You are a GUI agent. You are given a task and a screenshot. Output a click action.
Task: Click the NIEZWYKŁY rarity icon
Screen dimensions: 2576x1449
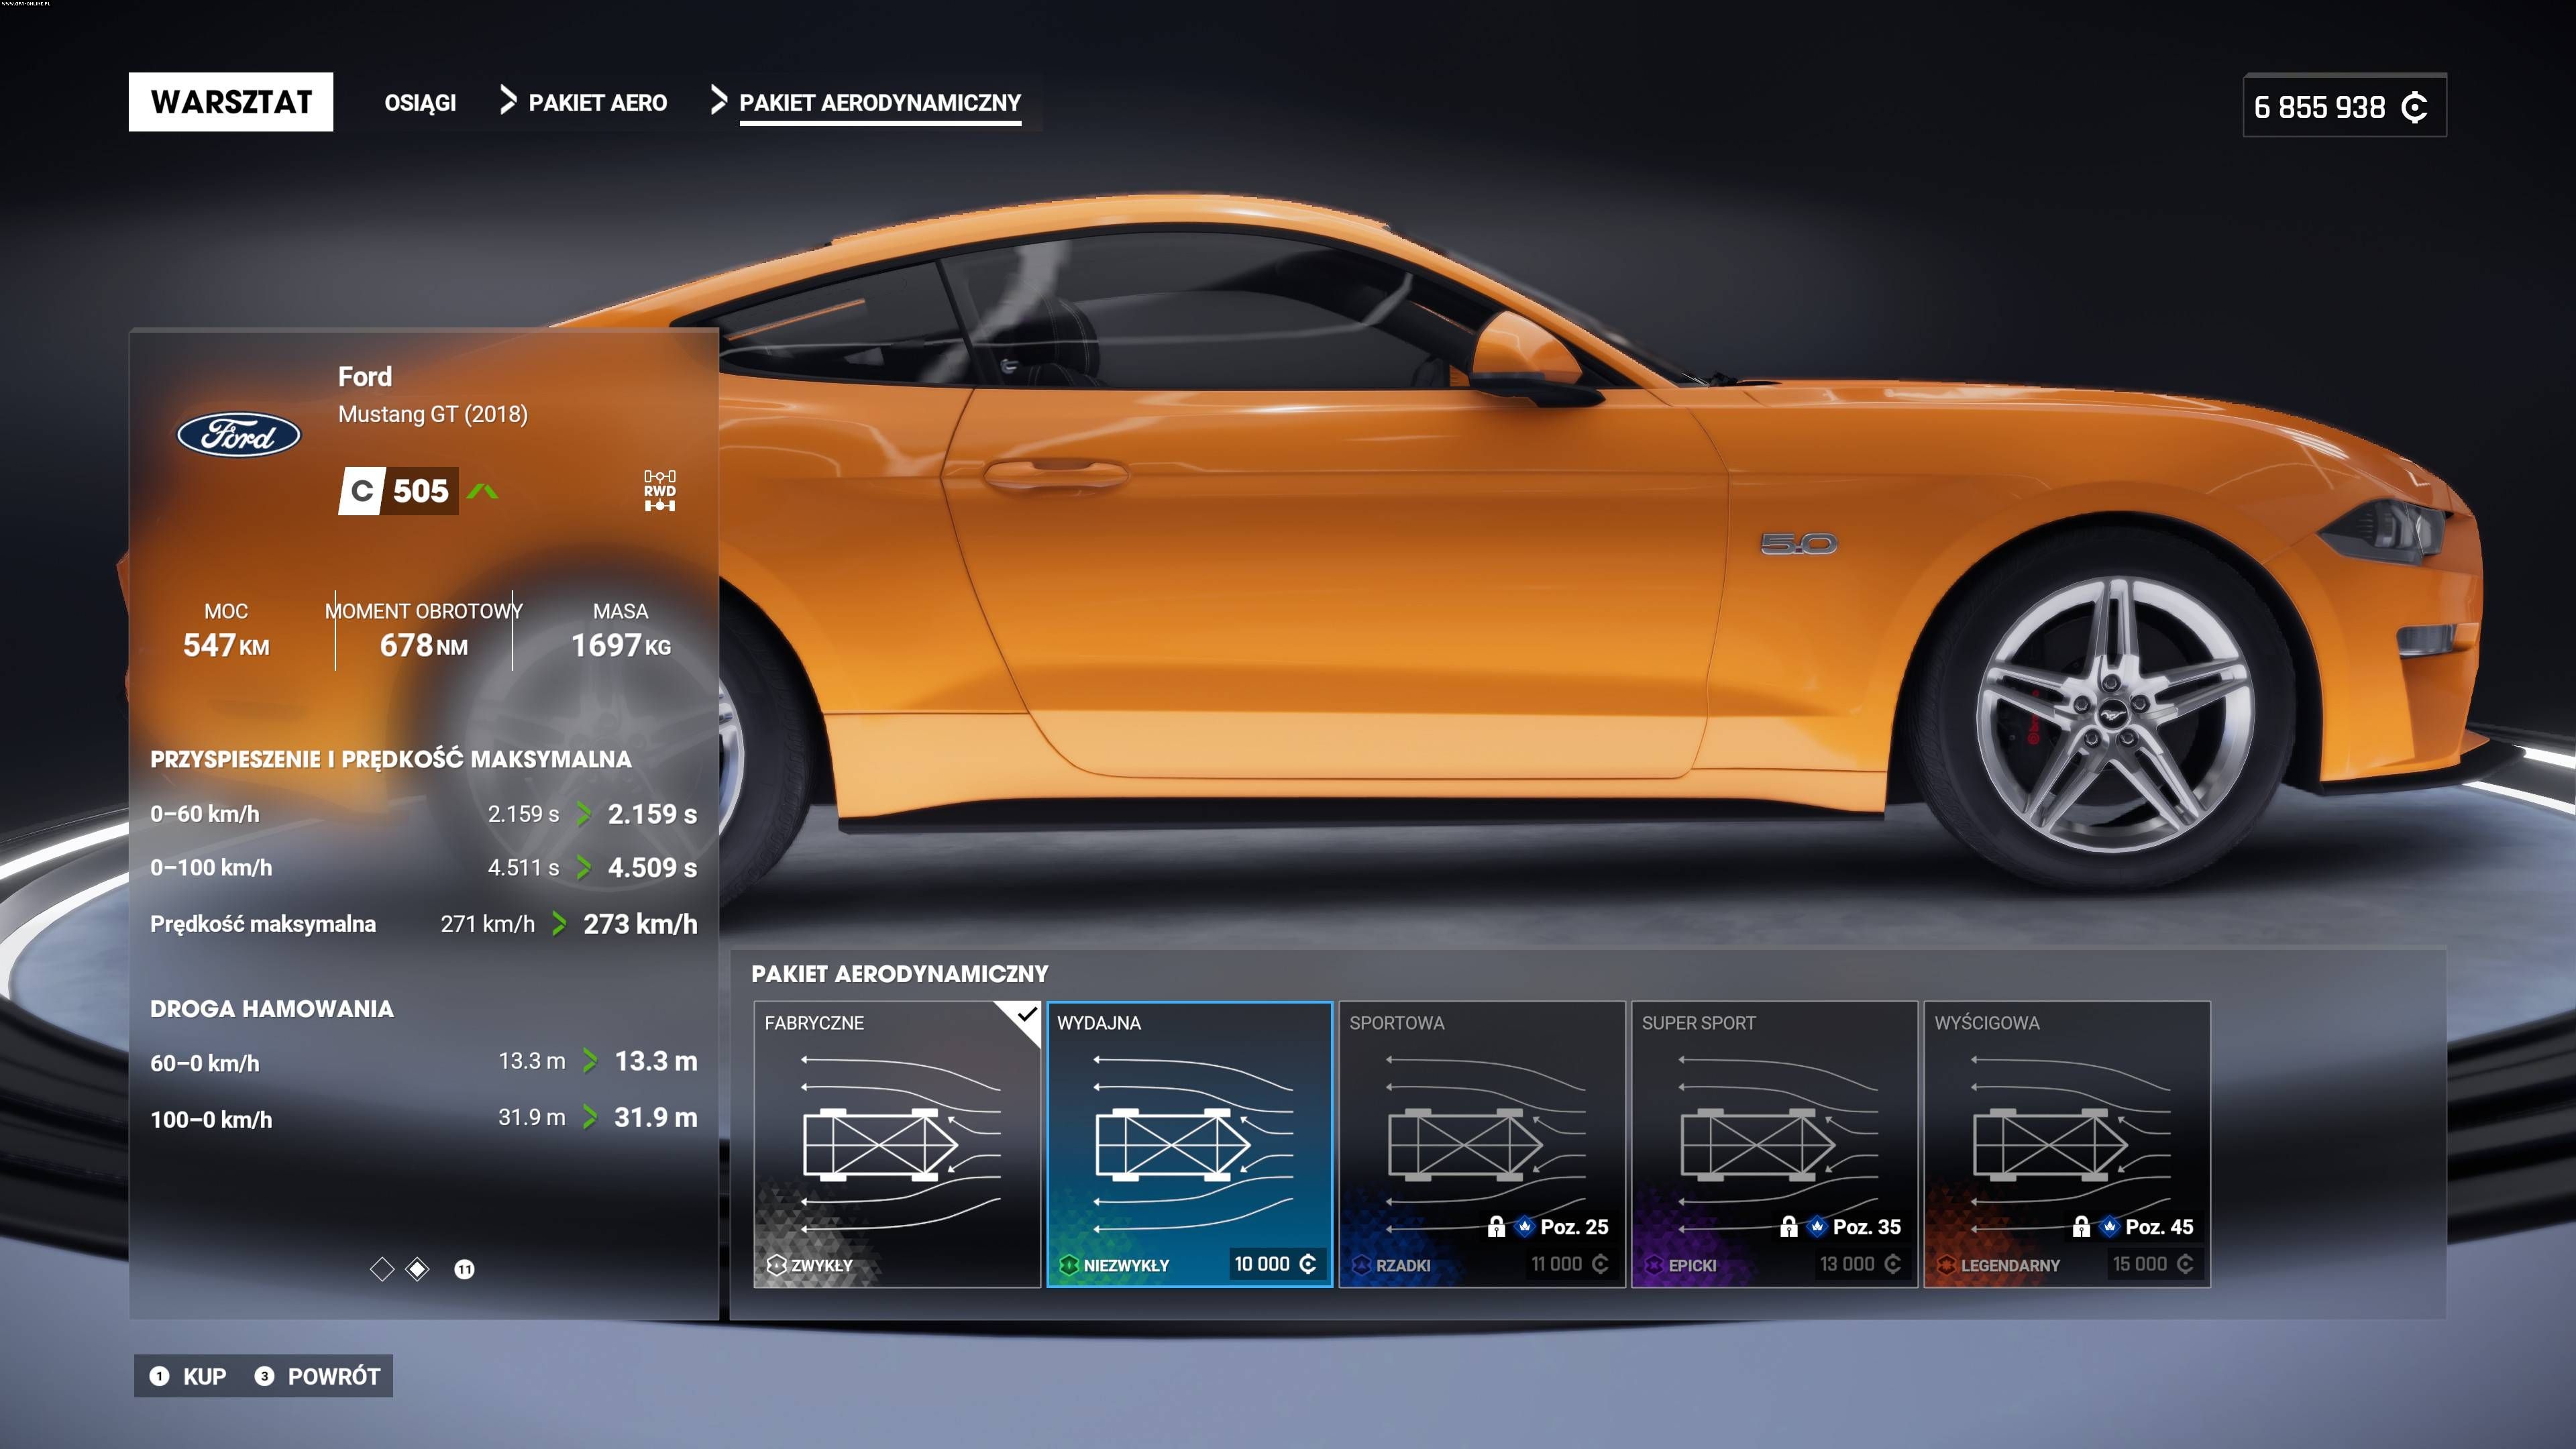[1069, 1265]
